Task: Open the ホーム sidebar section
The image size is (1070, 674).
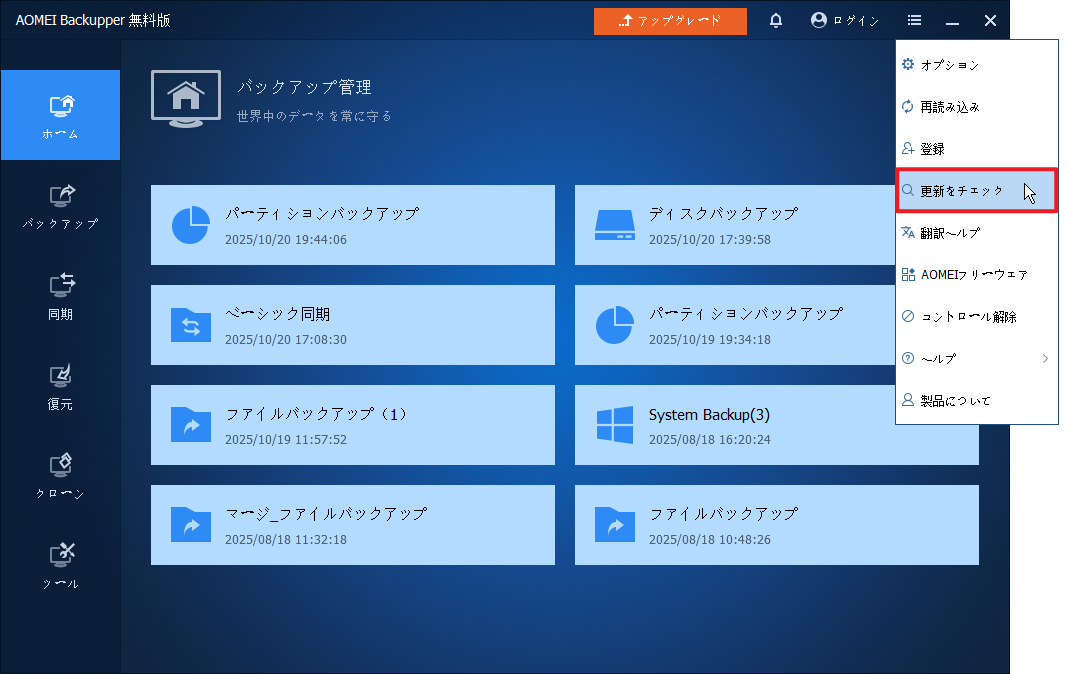Action: click(x=60, y=115)
